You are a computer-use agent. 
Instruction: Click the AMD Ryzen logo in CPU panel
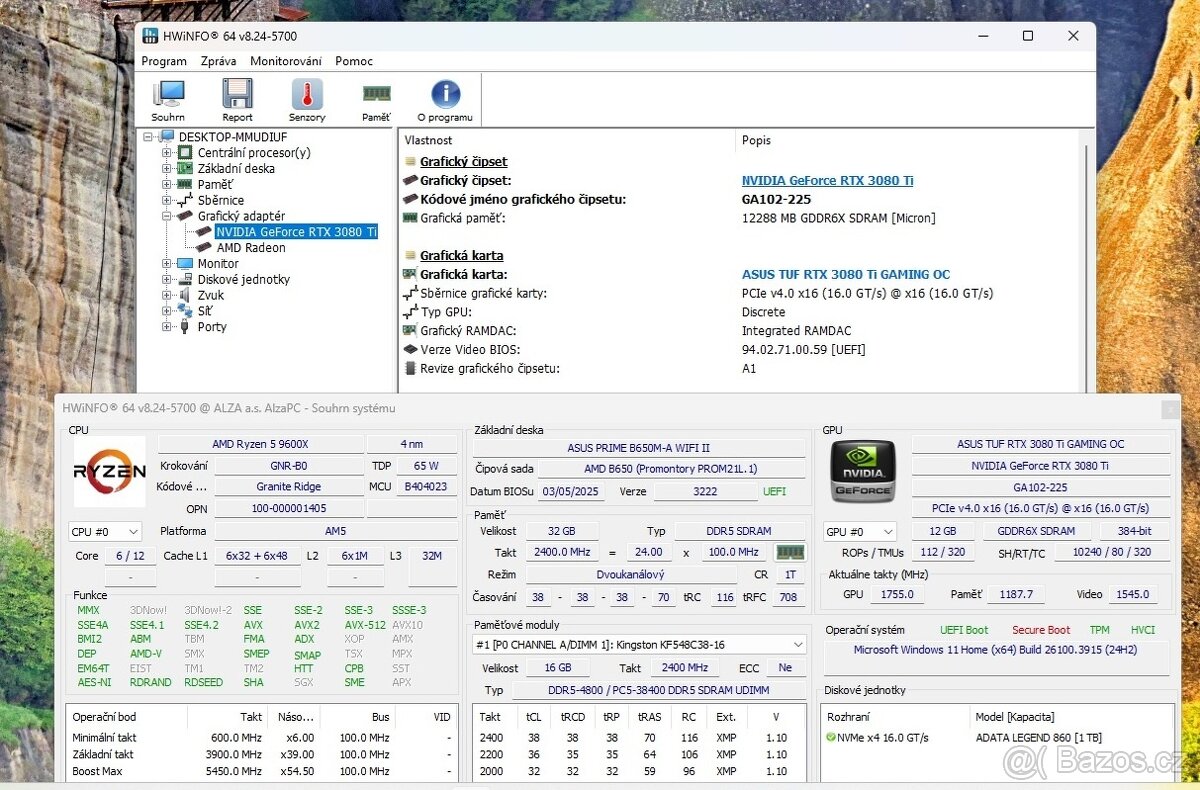(x=108, y=473)
